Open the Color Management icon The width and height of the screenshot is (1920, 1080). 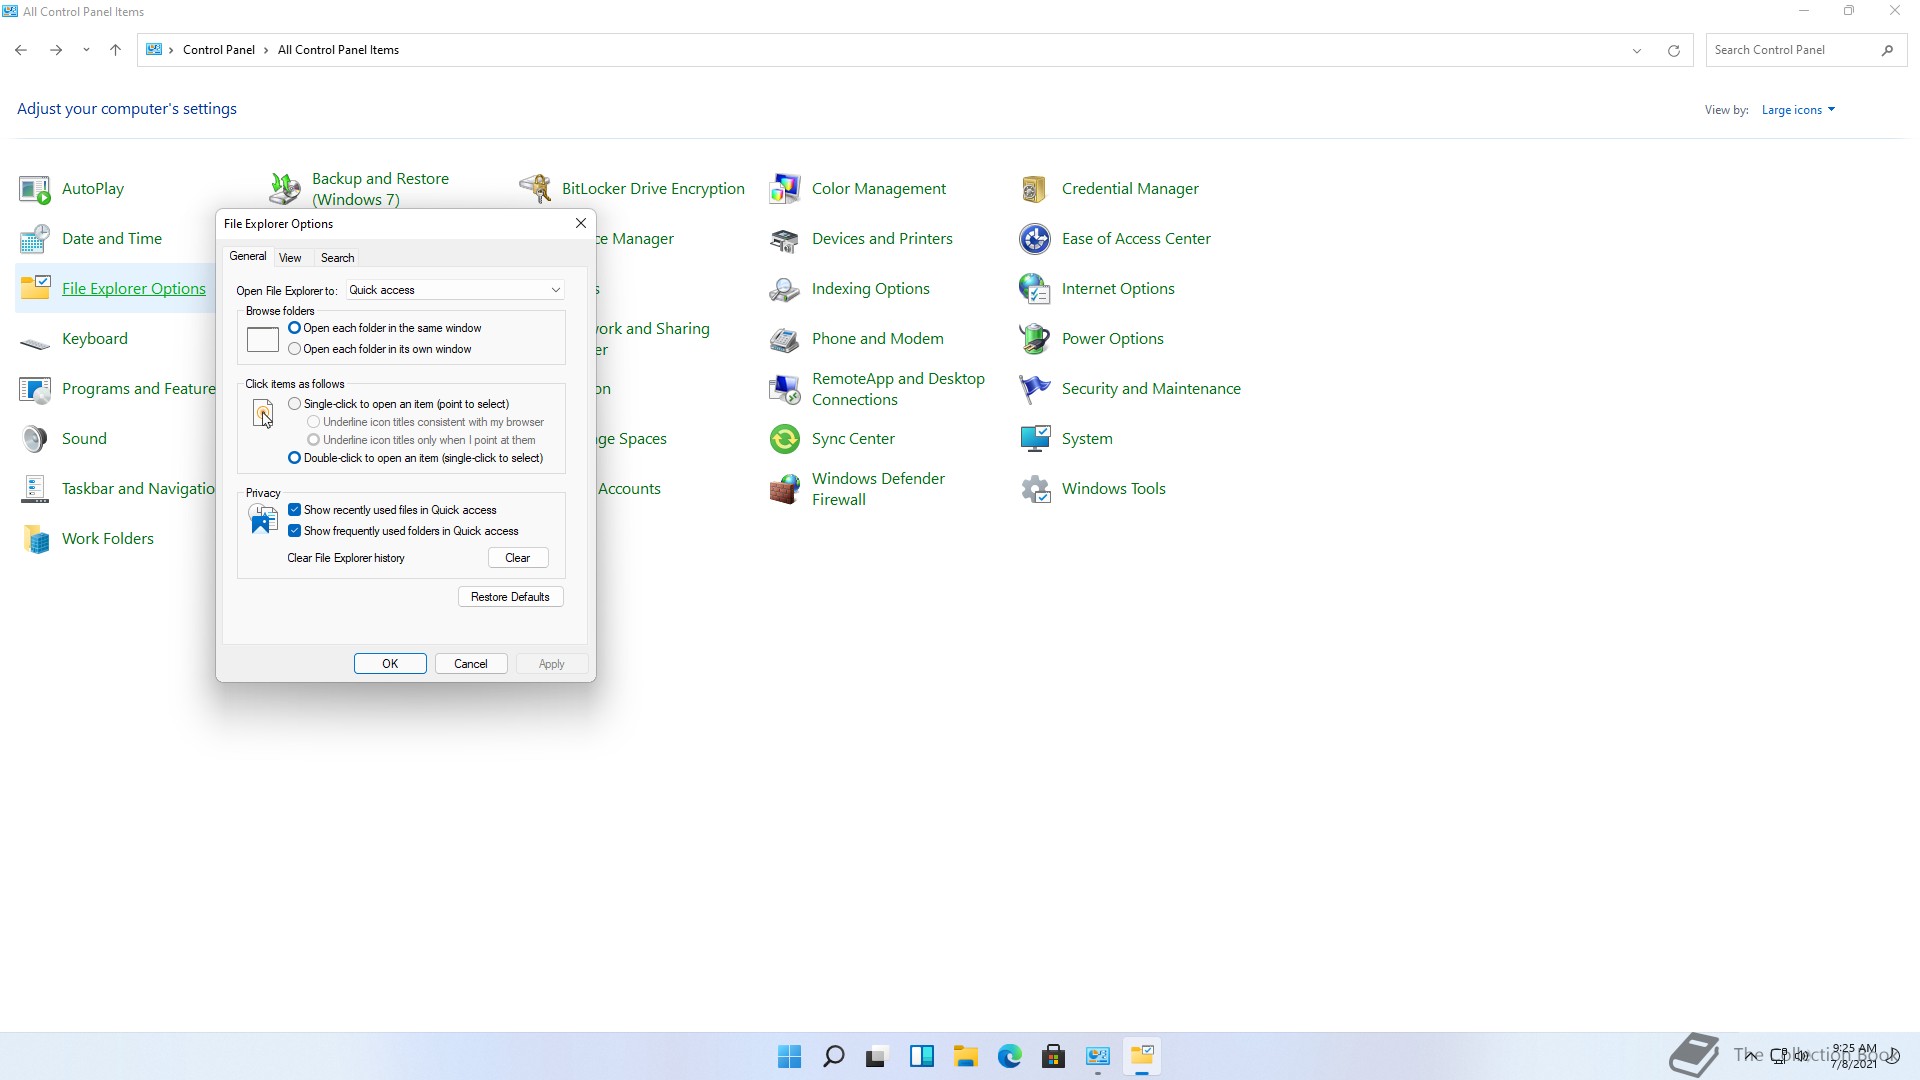click(785, 189)
